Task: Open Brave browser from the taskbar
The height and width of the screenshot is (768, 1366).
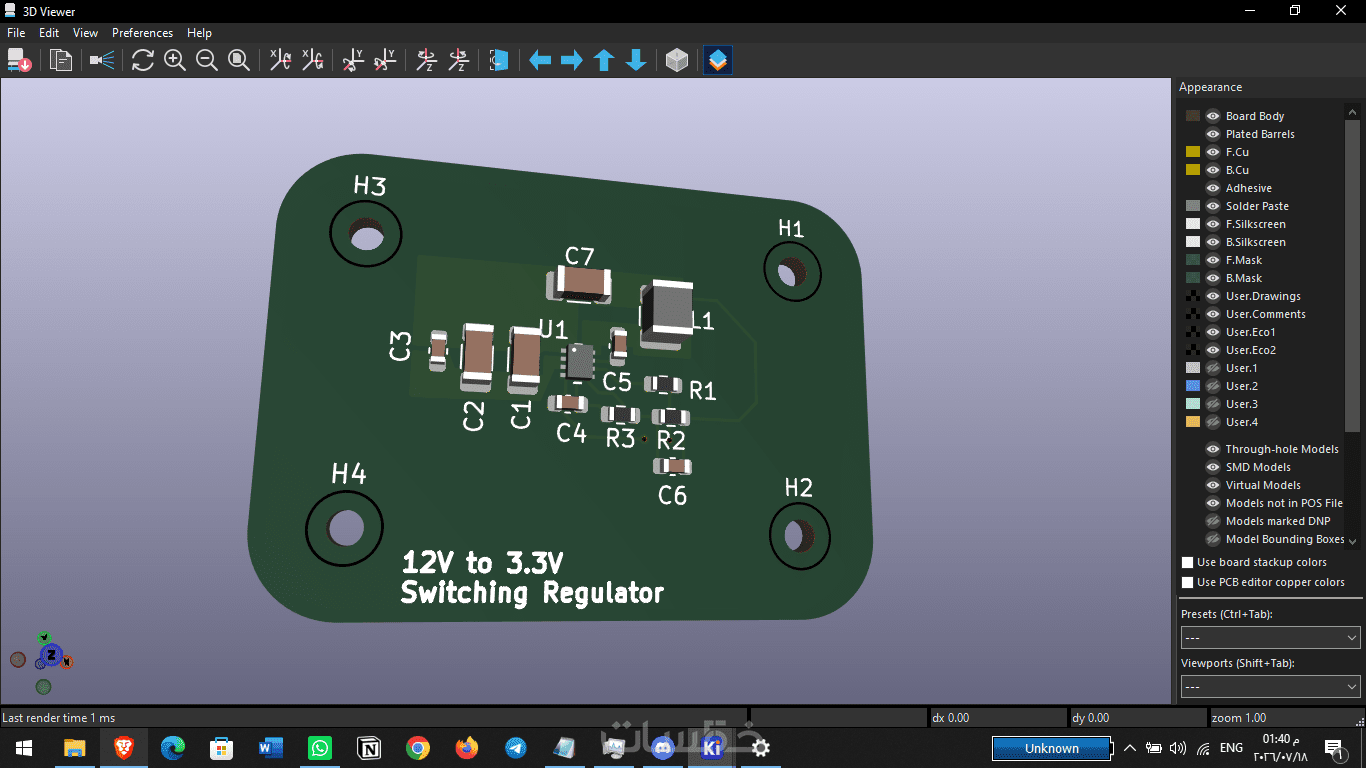Action: (x=124, y=747)
